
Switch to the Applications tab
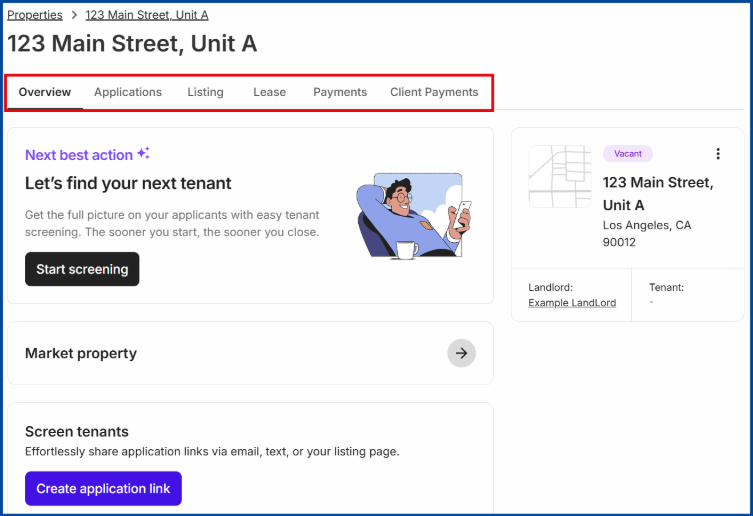(x=128, y=92)
